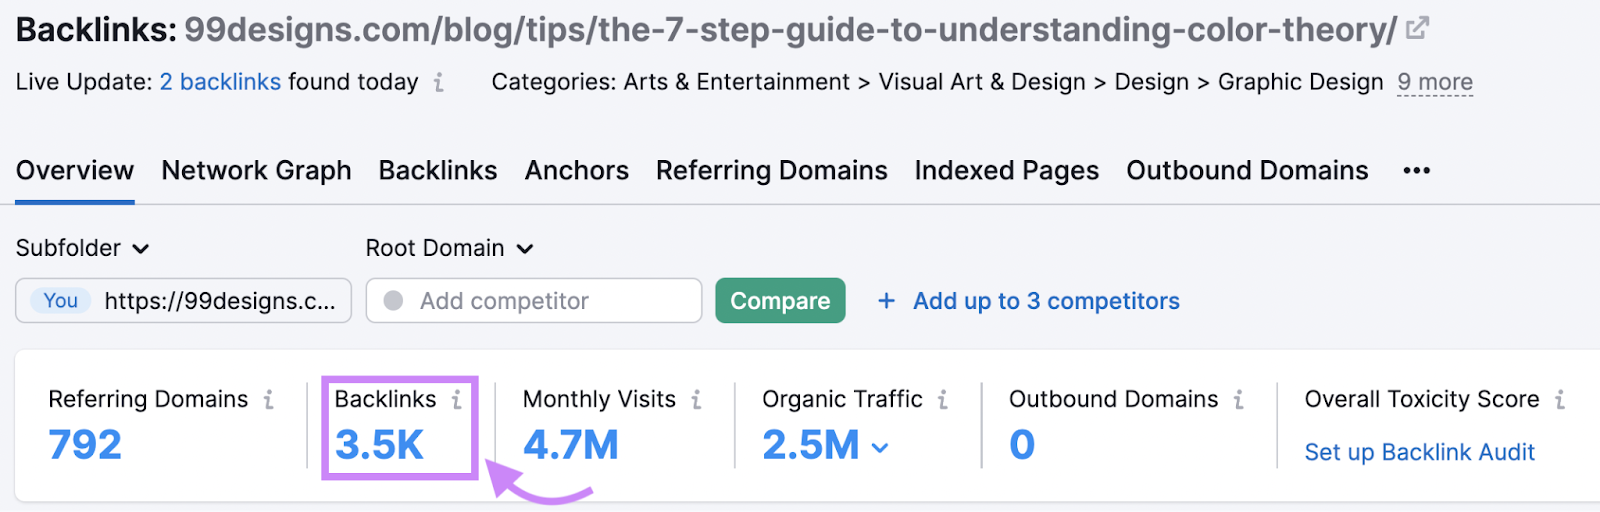Expand the Subfolder dropdown

(x=83, y=248)
